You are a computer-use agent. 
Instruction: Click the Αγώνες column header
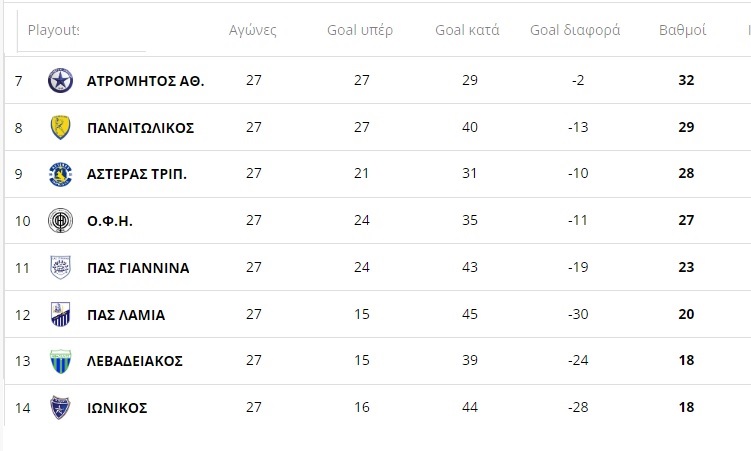[x=253, y=31]
